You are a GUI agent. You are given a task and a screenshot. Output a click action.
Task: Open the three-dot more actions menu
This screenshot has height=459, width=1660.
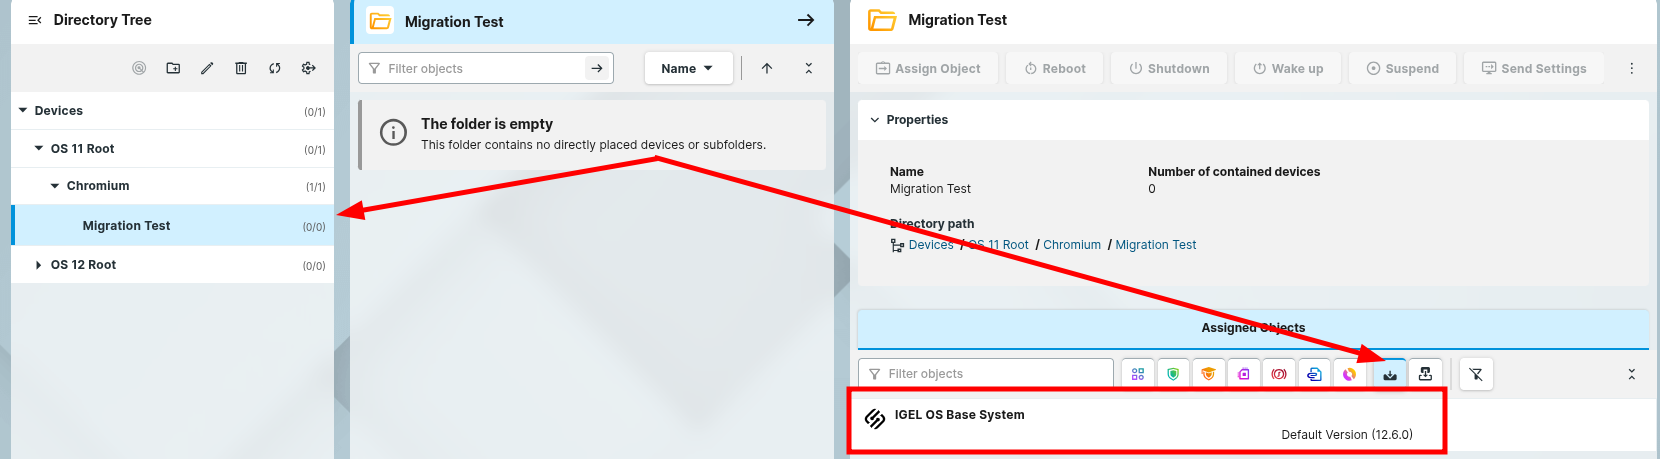tap(1632, 68)
